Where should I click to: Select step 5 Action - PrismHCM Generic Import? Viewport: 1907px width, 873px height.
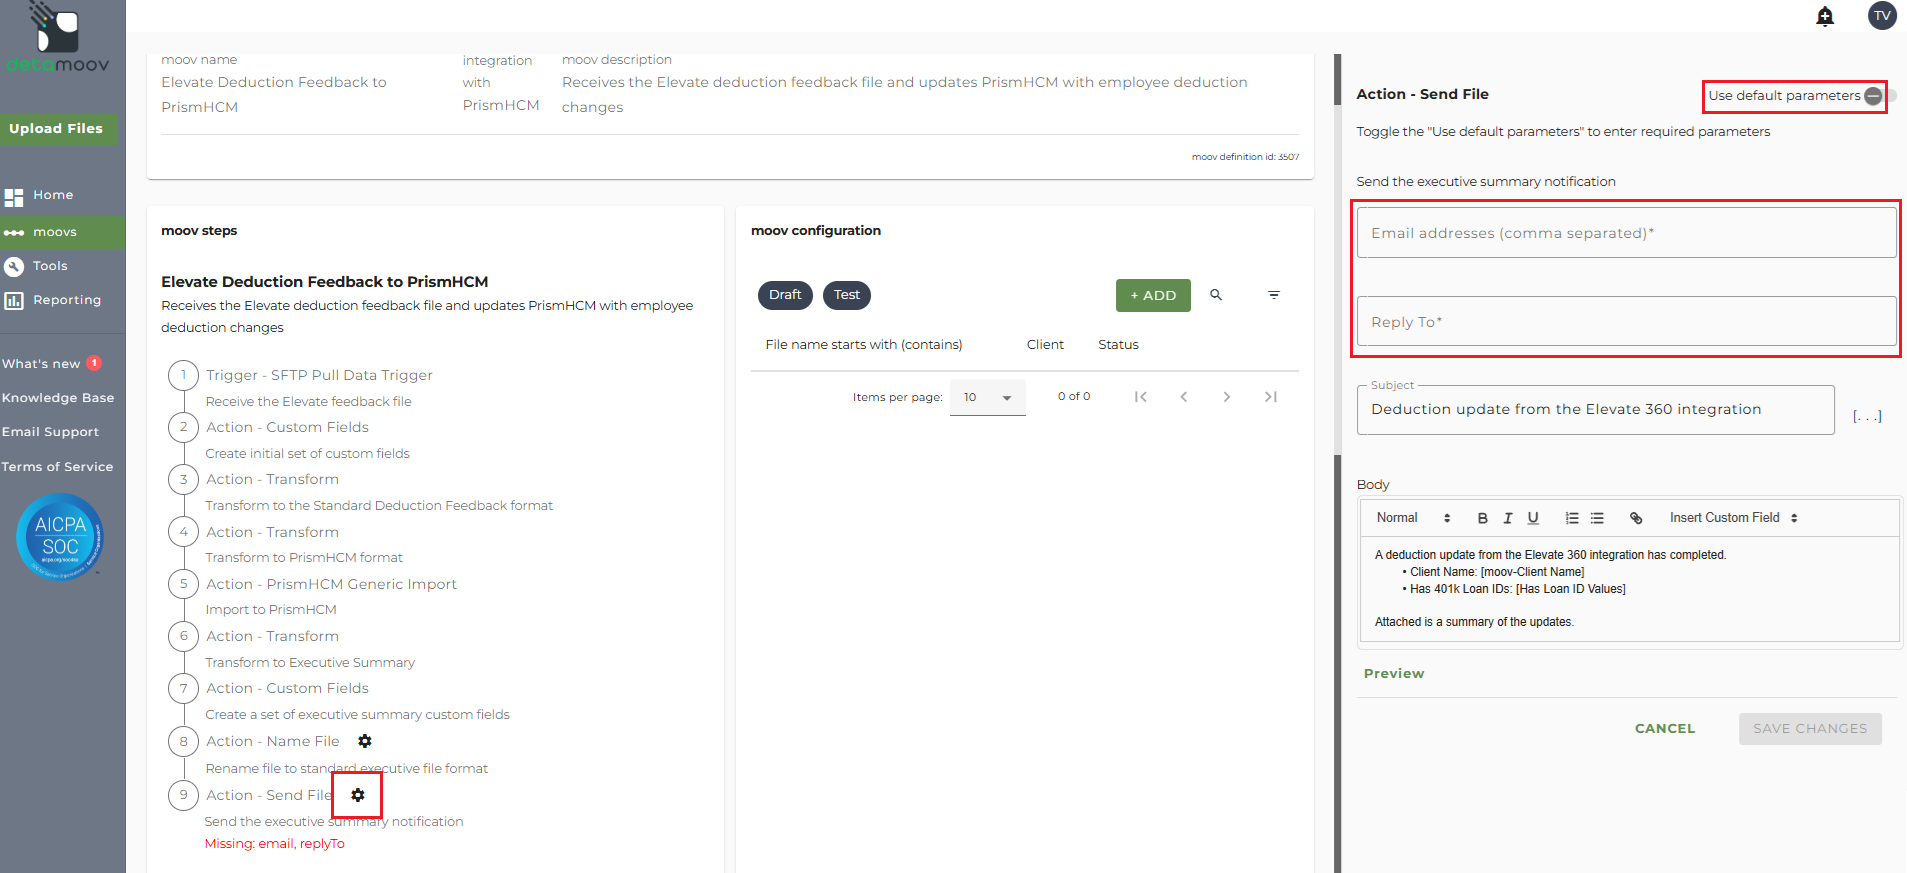tap(331, 585)
